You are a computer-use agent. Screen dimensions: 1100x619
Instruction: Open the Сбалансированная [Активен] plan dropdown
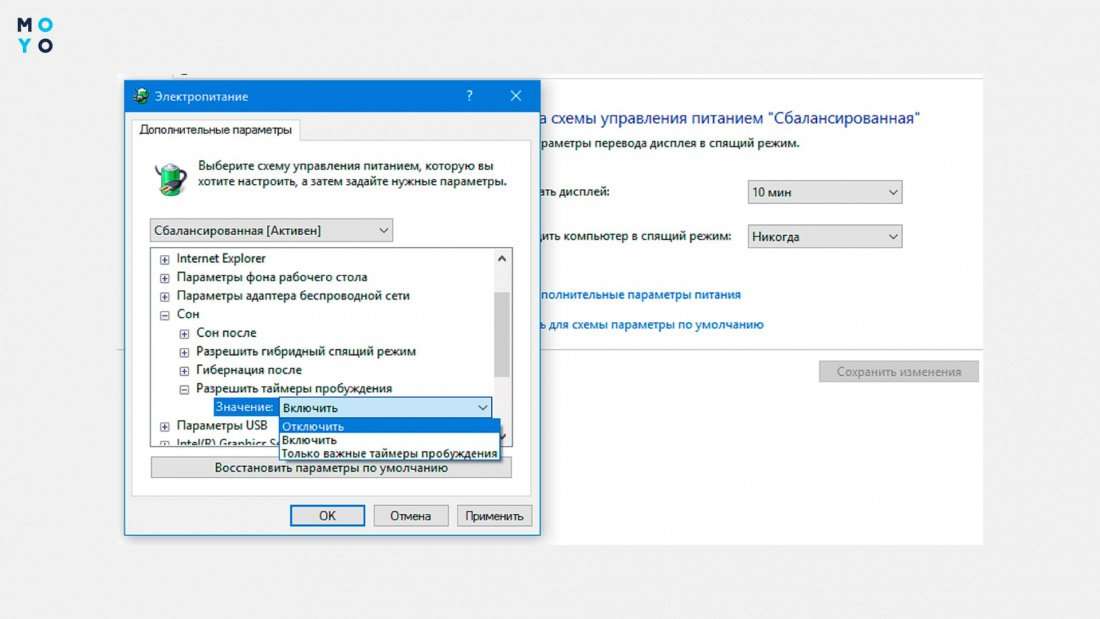(x=271, y=231)
